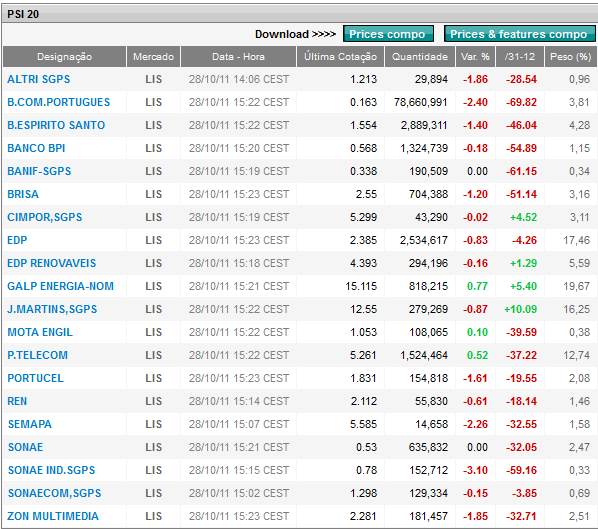Click EDP RENOVAVEIS year change +1.29
This screenshot has height=529, width=598.
[x=524, y=263]
